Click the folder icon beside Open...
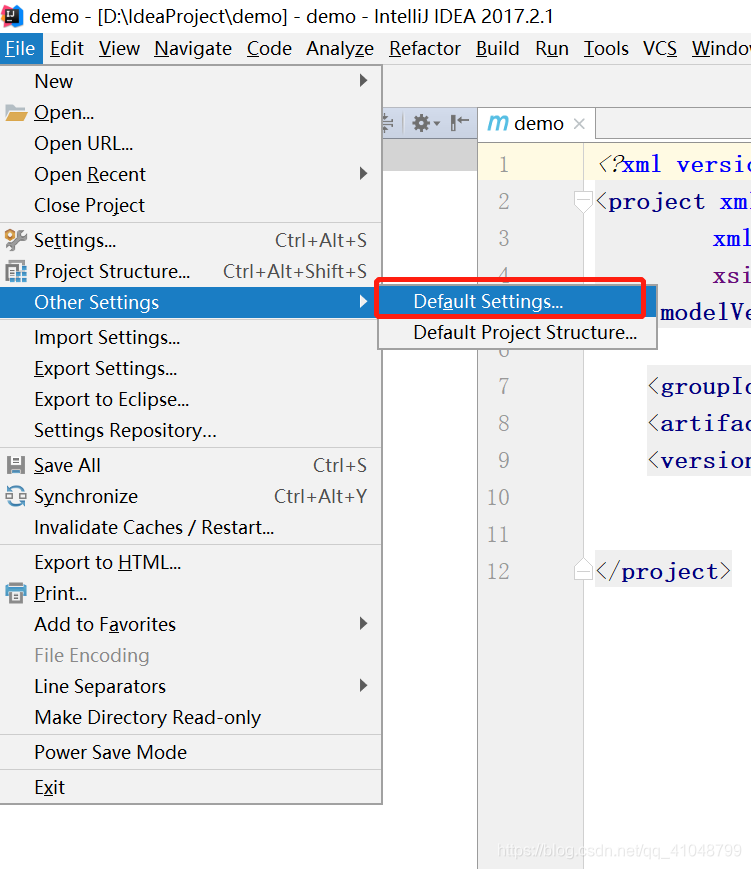The image size is (751, 869). (x=18, y=112)
